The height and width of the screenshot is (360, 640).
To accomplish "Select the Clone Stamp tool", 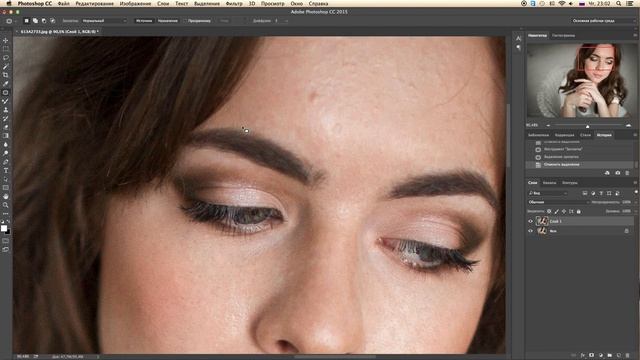I will [6, 110].
